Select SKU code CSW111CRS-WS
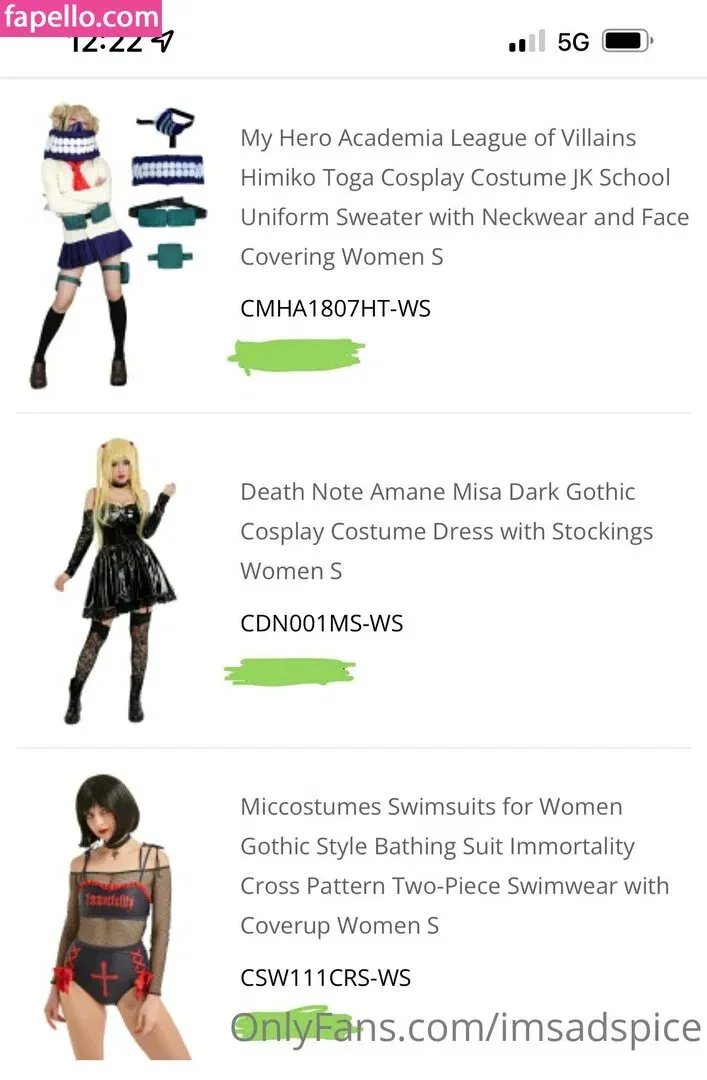Screen dimensions: 707x1080 click(x=325, y=977)
